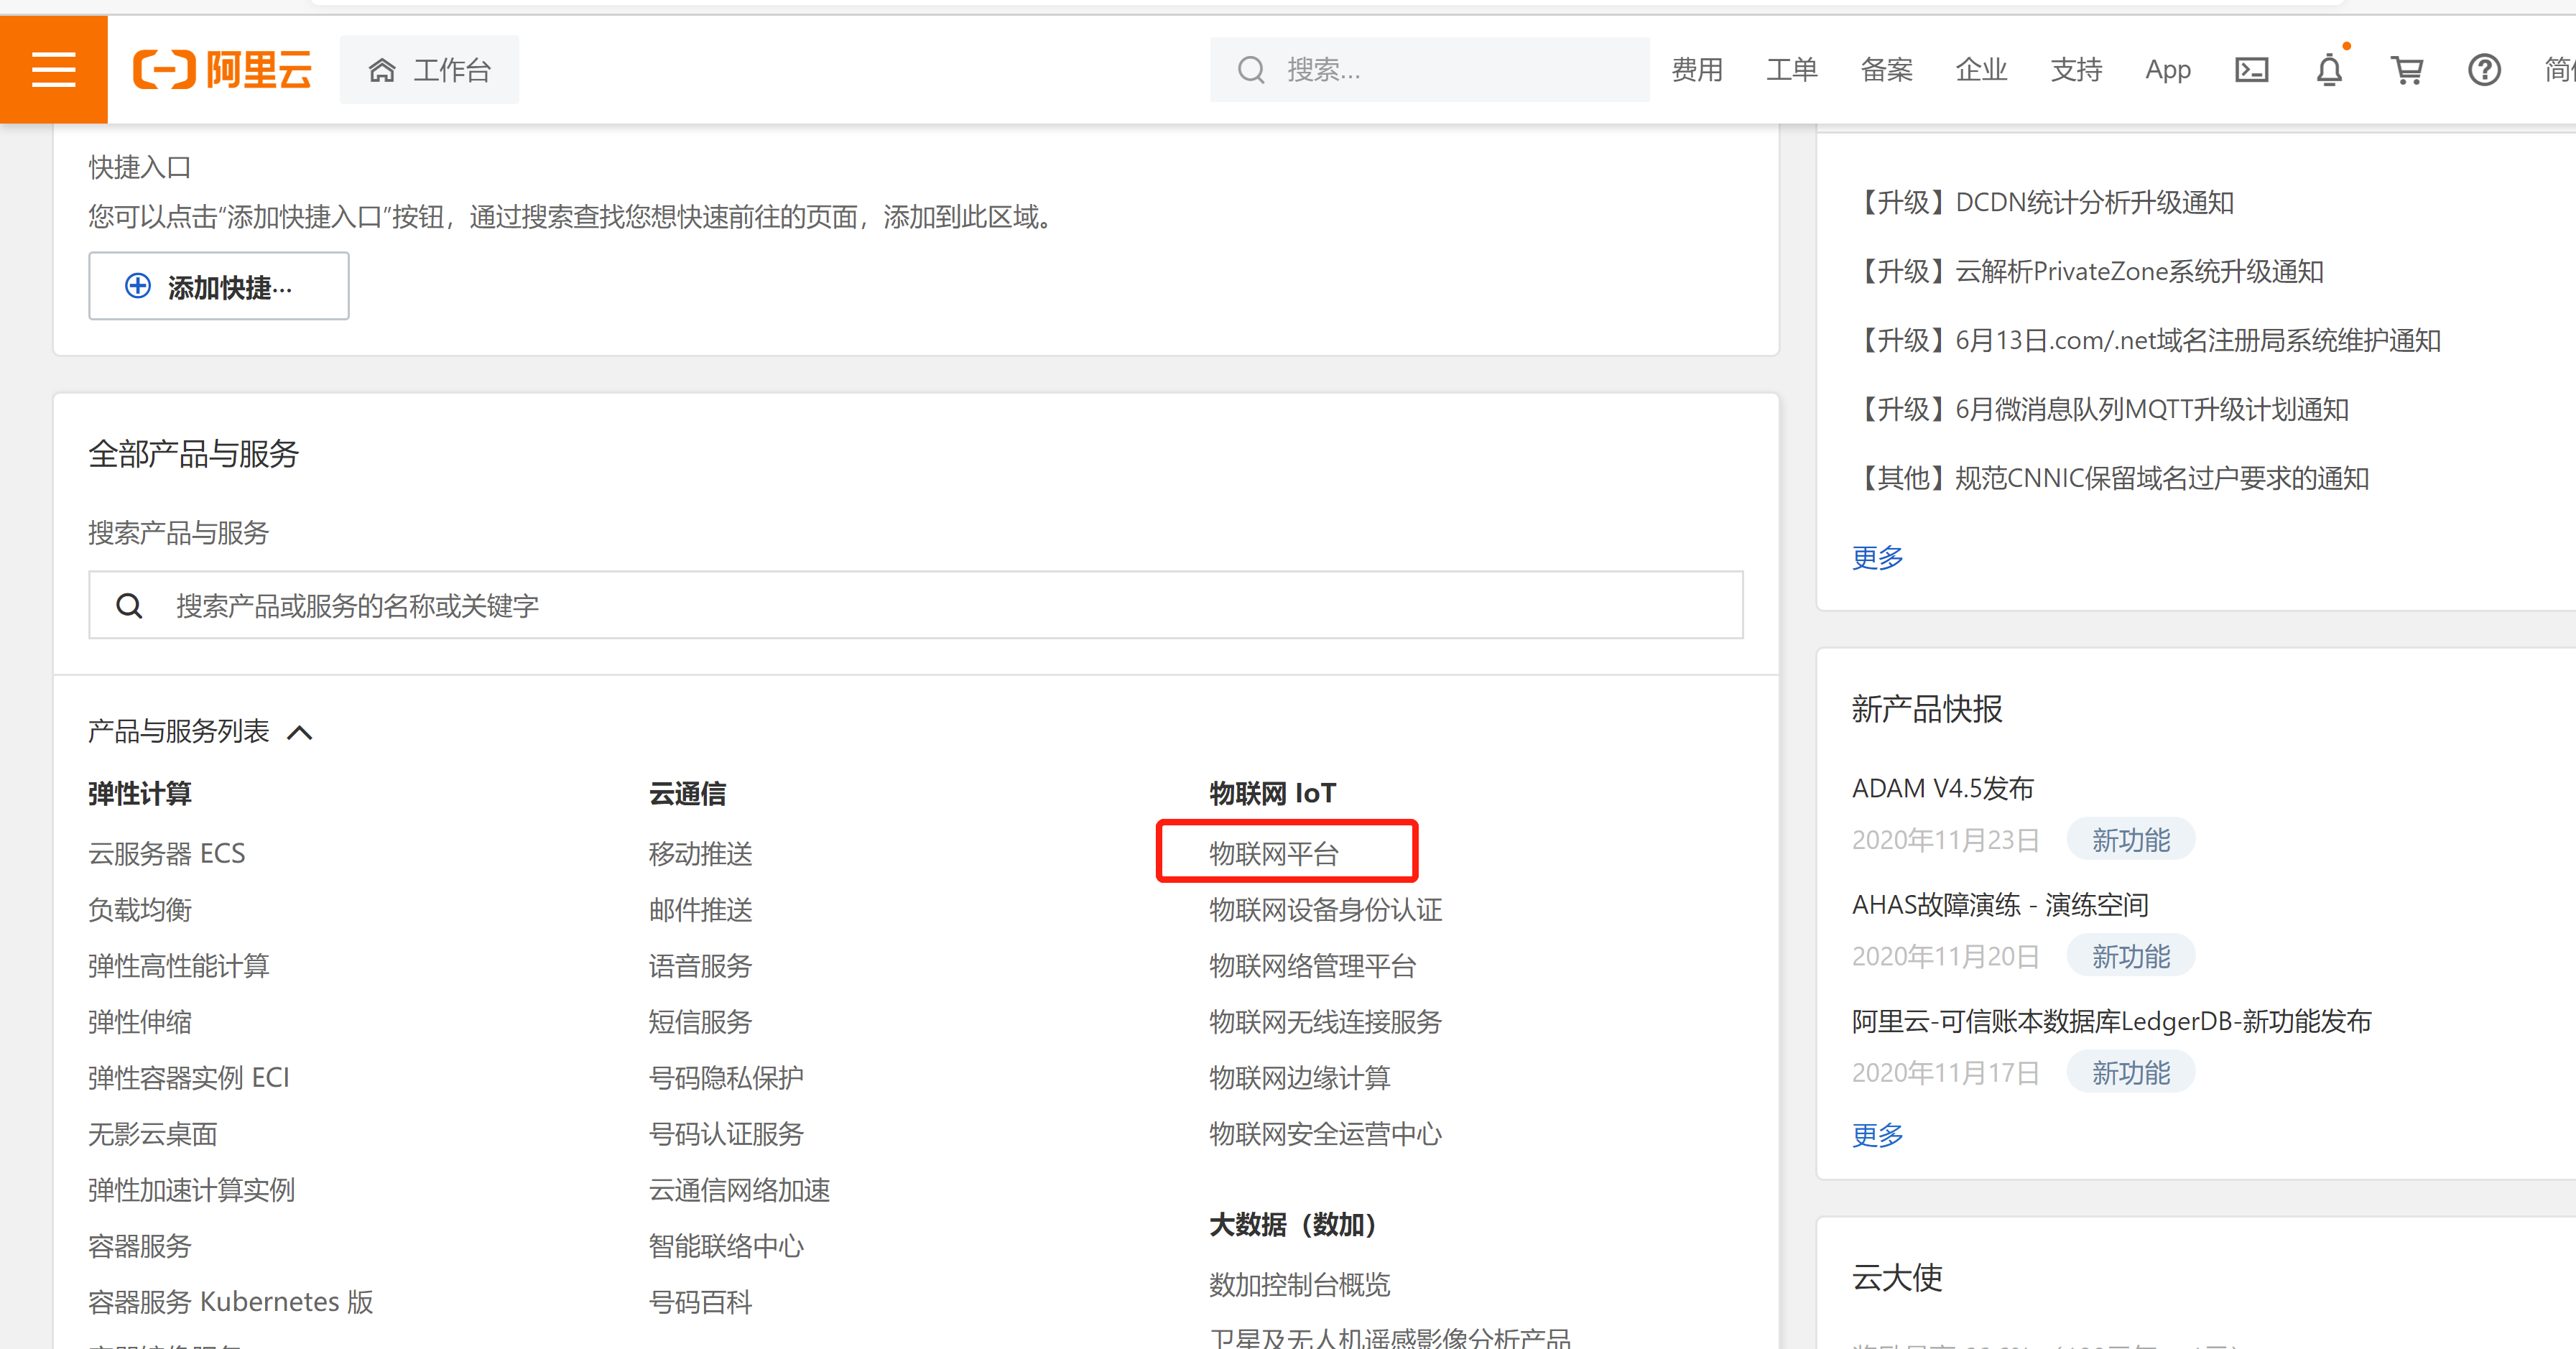Open the shopping cart icon
2576x1349 pixels.
[x=2406, y=69]
